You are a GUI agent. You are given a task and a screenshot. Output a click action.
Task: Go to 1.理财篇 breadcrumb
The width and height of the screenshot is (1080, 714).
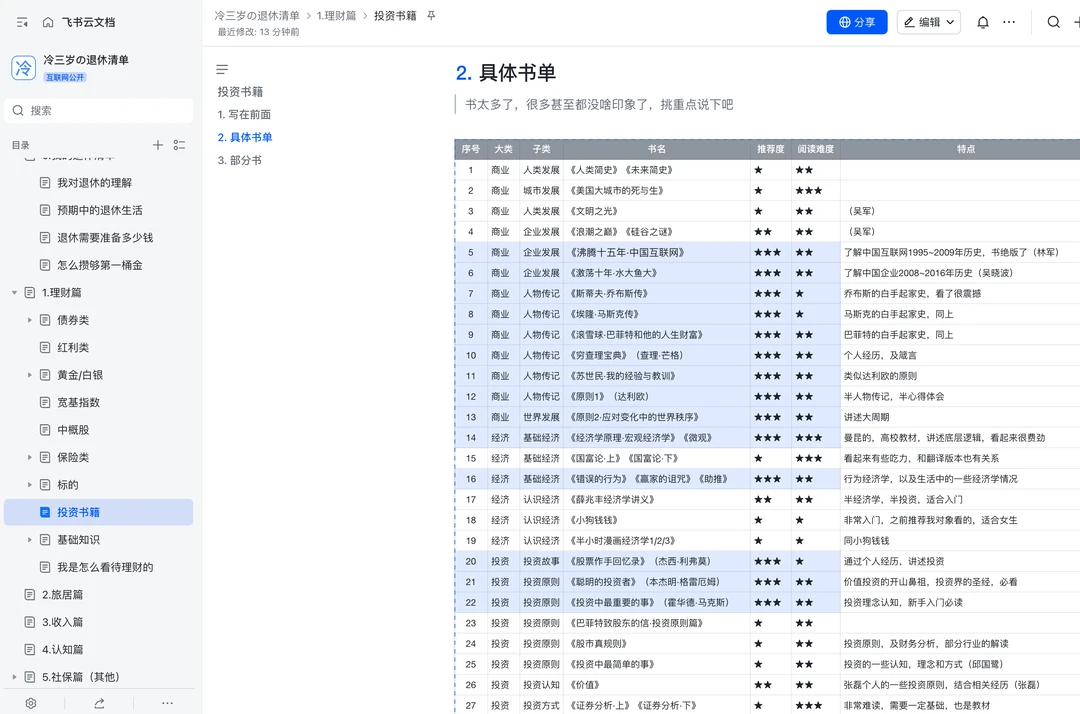pos(336,15)
